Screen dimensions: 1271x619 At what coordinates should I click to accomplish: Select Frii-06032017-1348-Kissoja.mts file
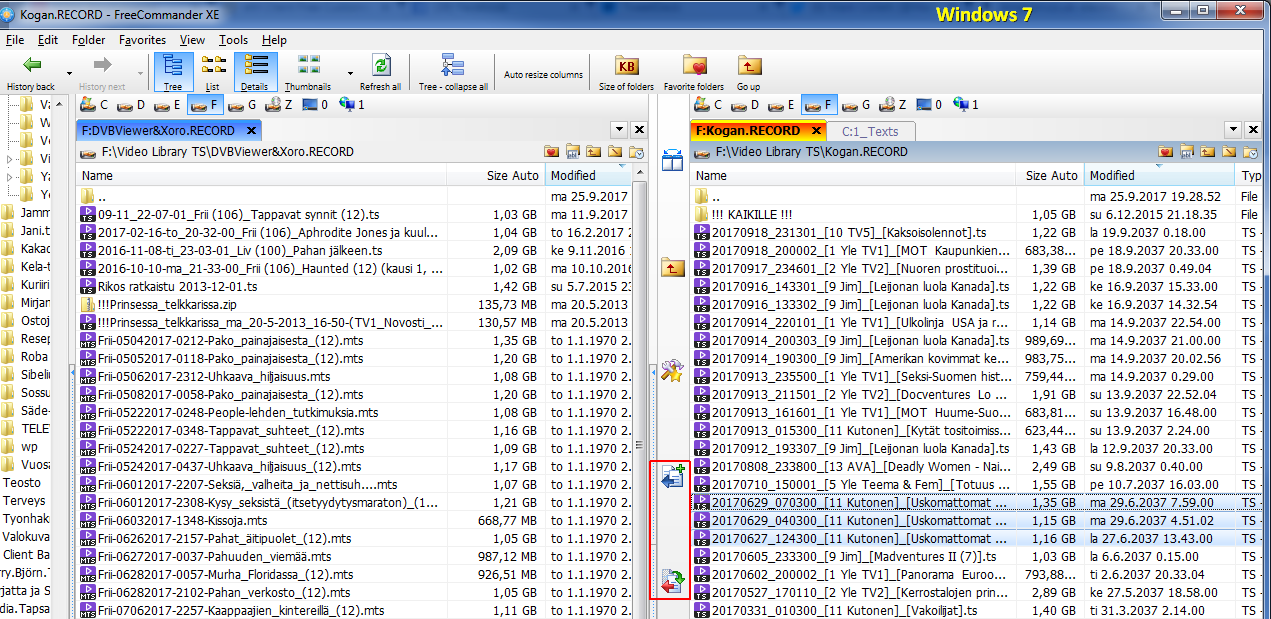coord(183,521)
